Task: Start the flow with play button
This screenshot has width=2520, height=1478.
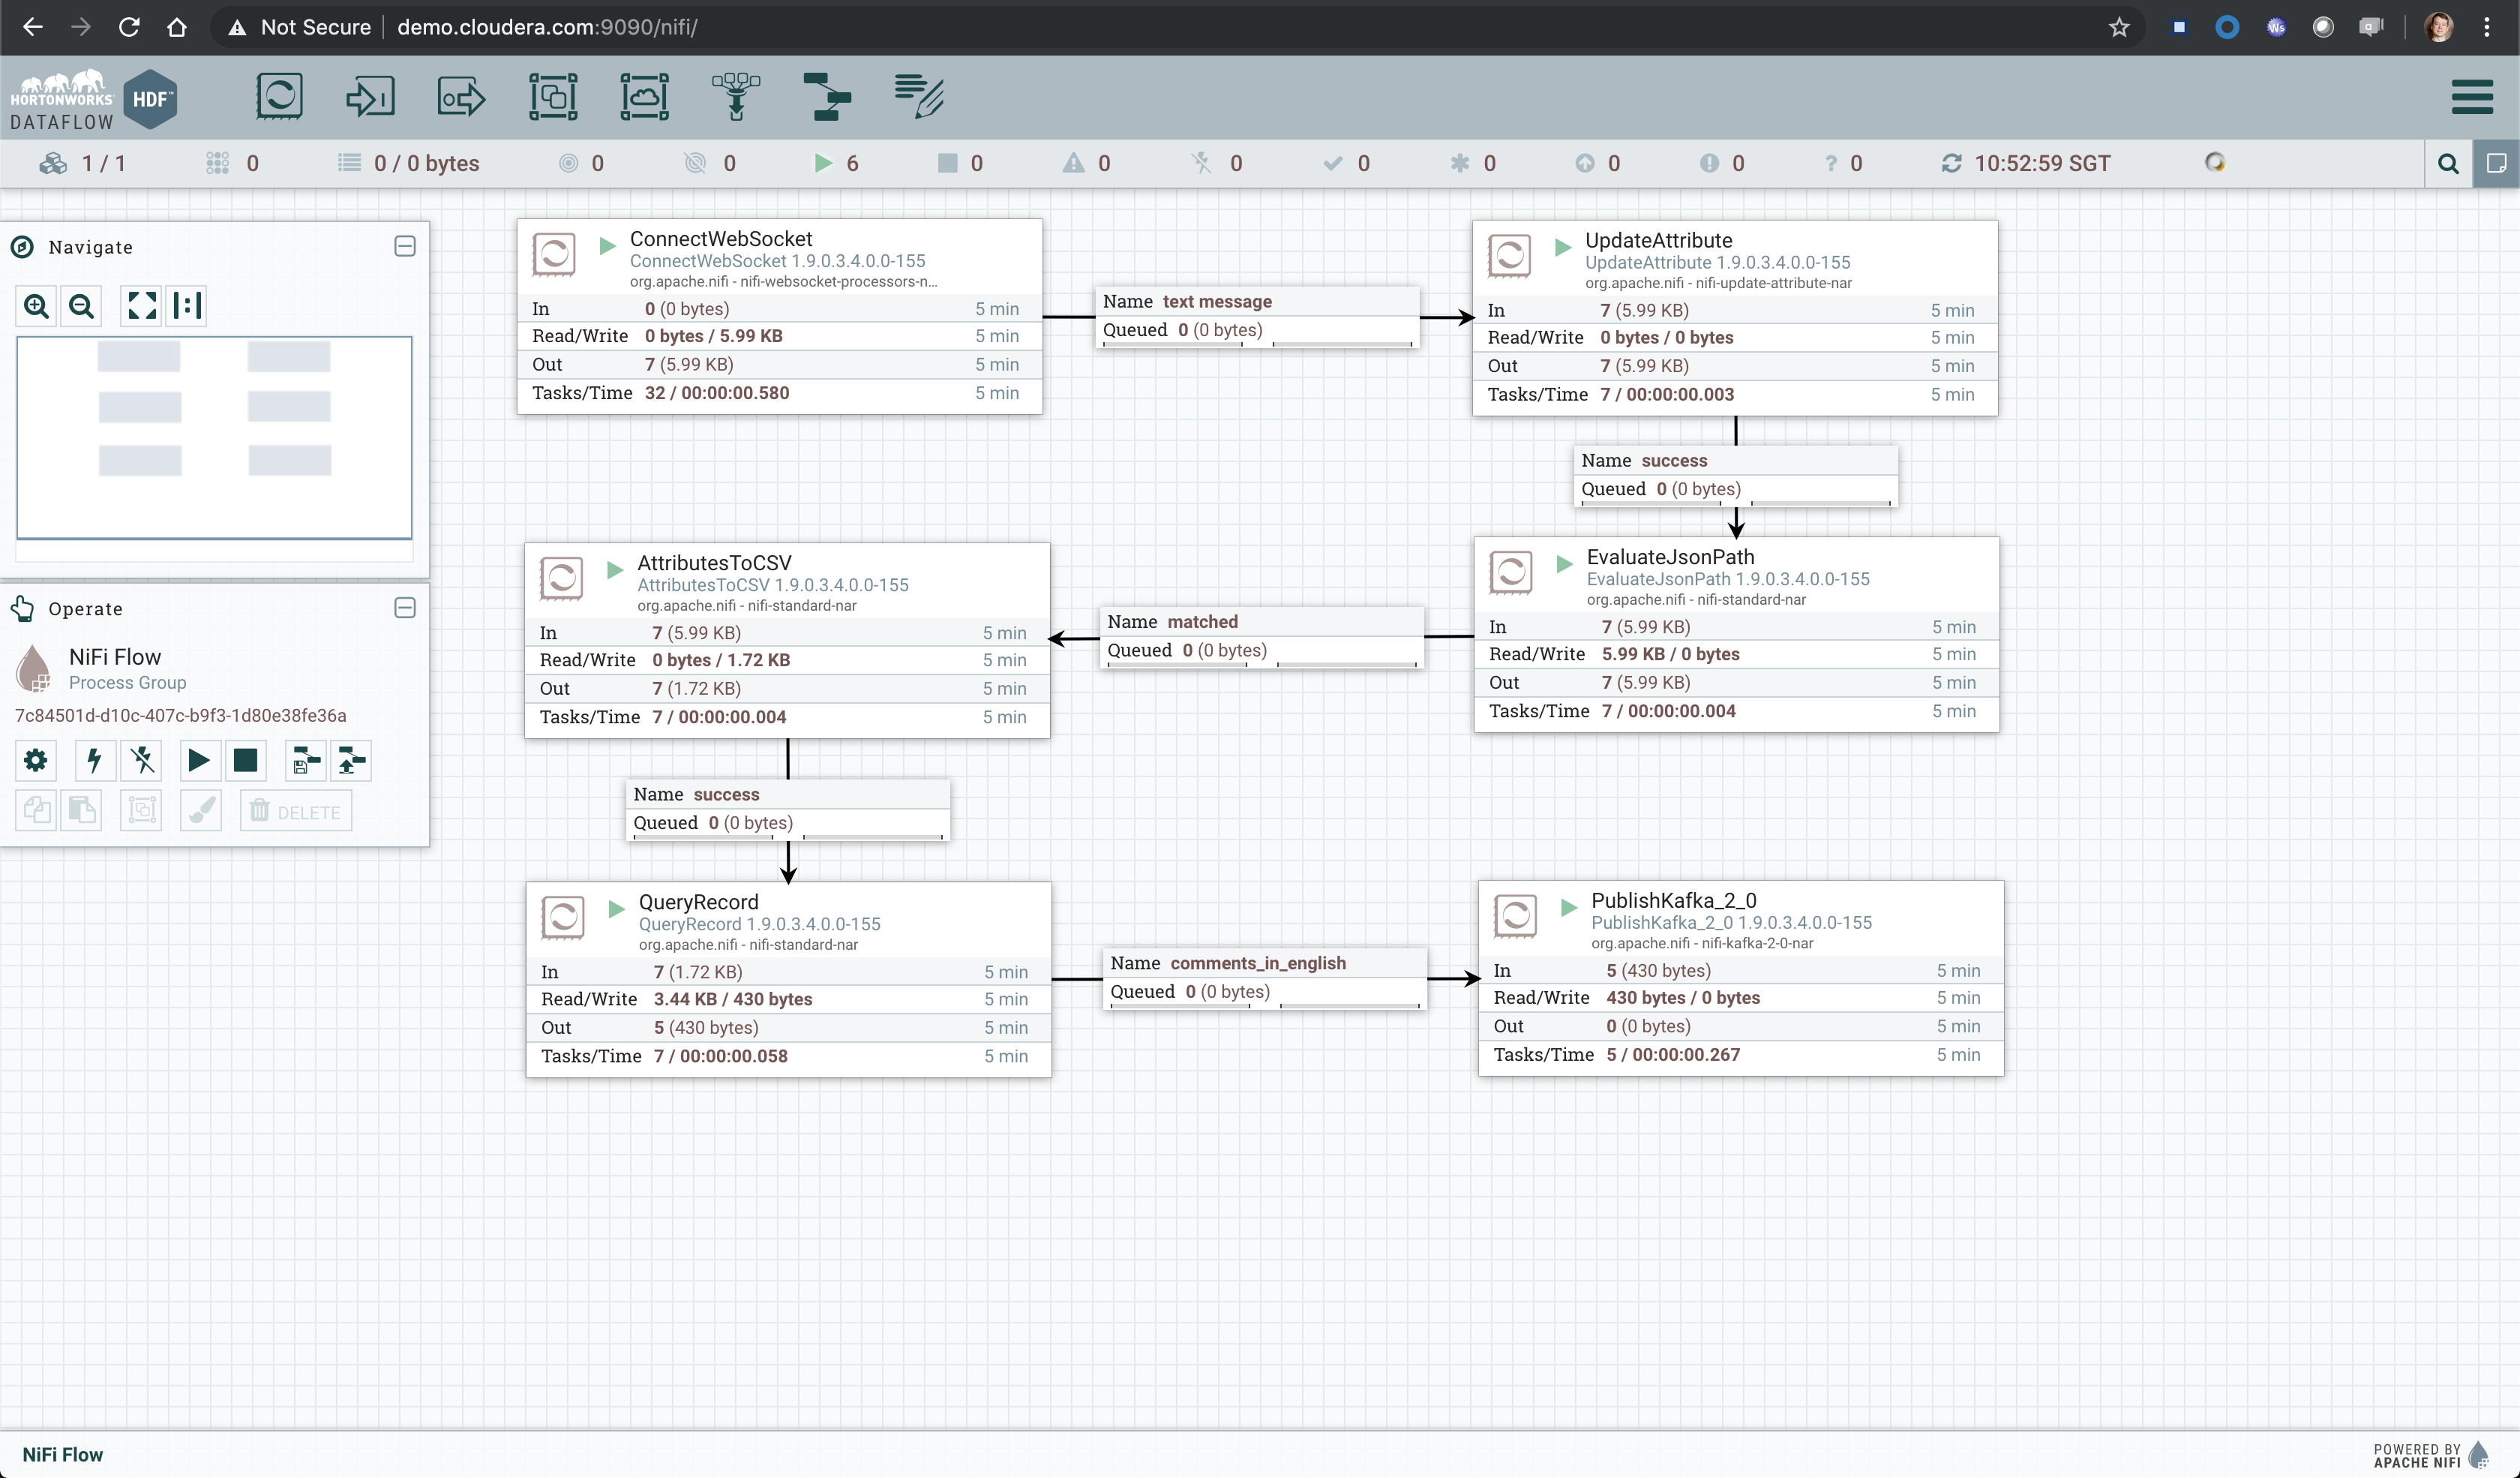Action: (x=198, y=761)
